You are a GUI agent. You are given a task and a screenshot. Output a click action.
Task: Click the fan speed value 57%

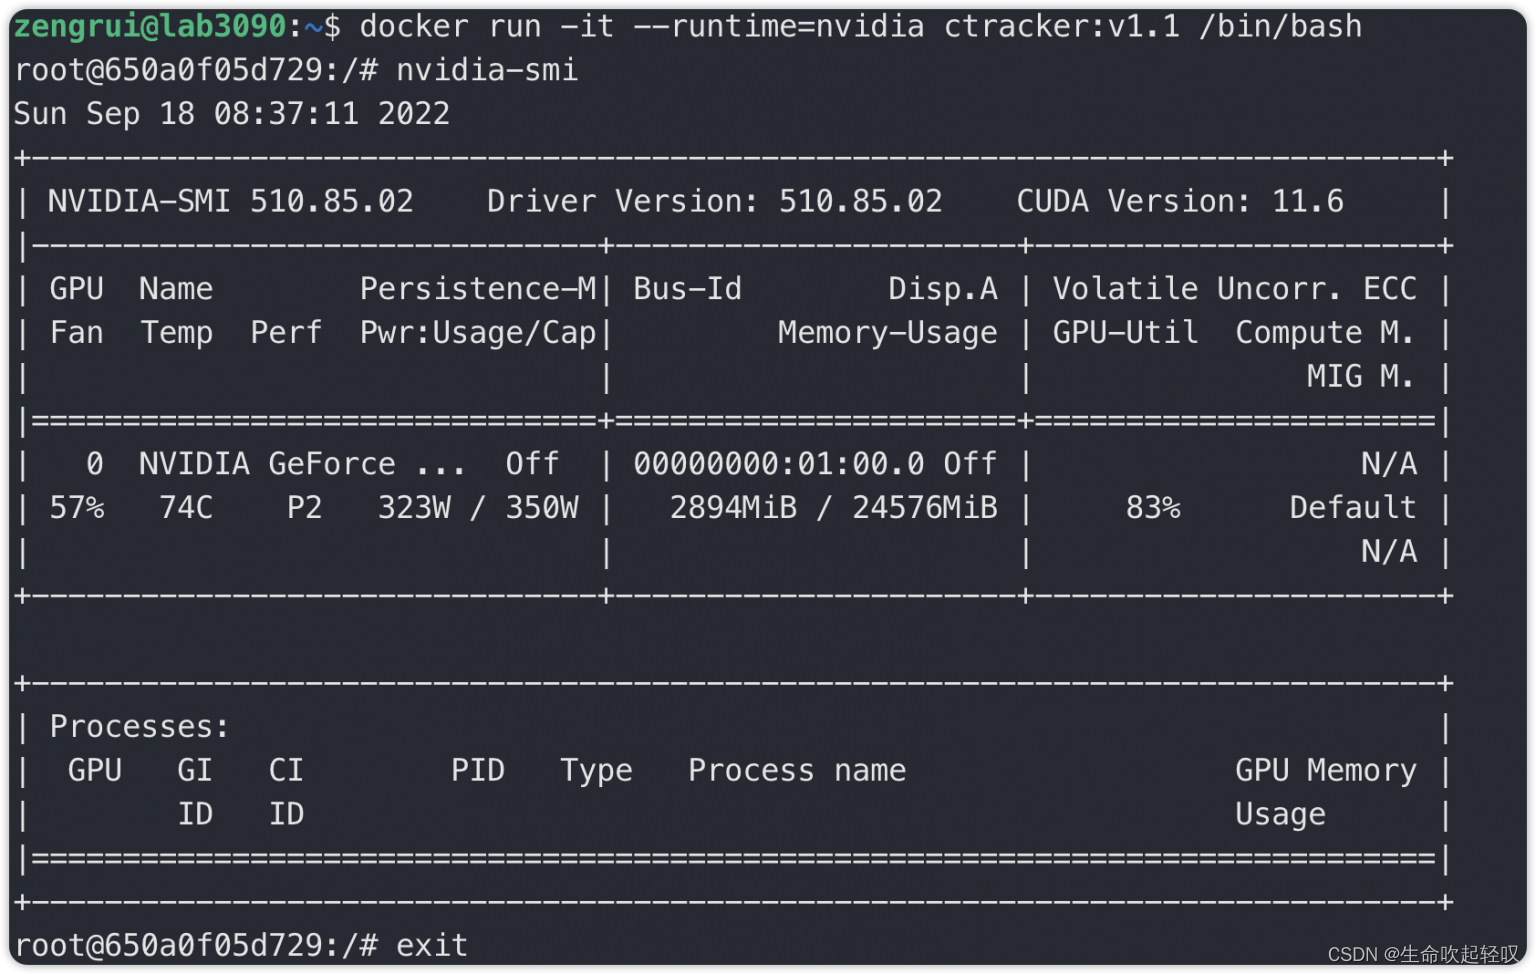click(77, 508)
